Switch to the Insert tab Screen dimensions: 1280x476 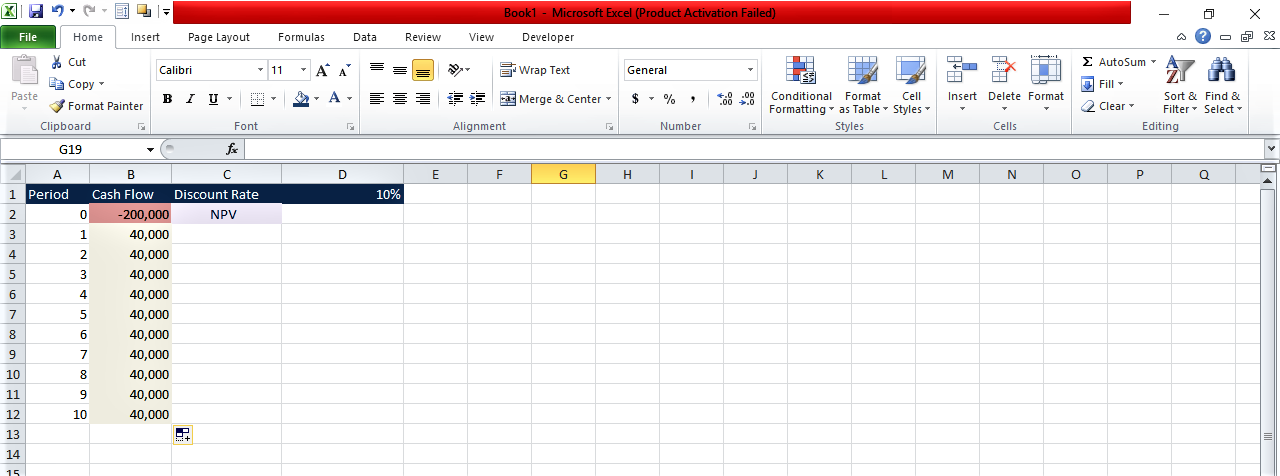click(x=145, y=37)
